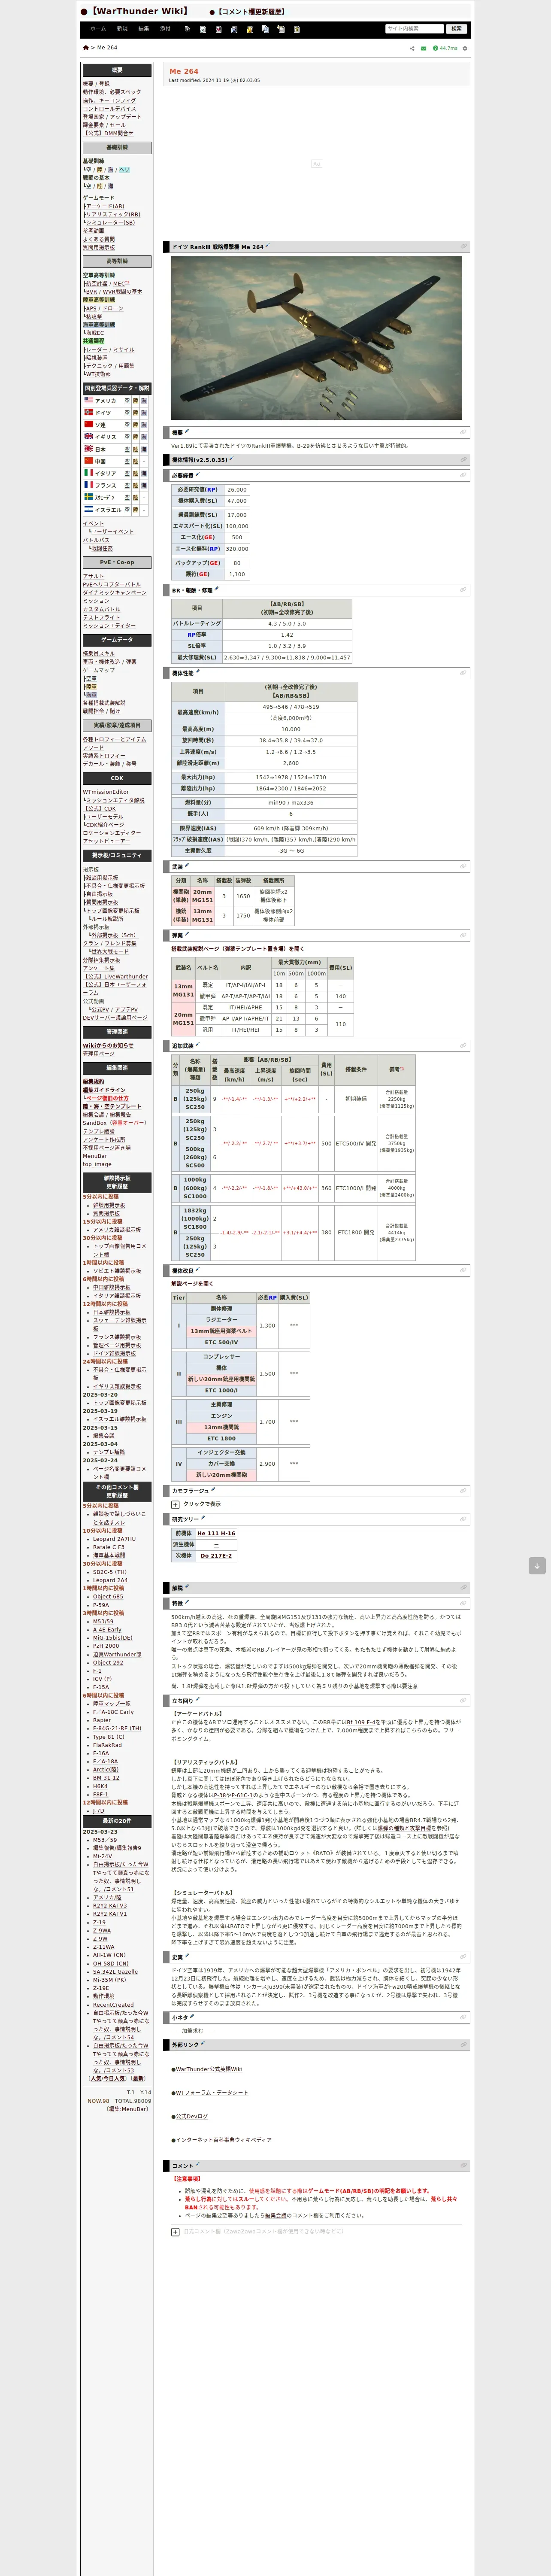Image resolution: width=551 pixels, height=2576 pixels.
Task: Open the 編集 menu in the top bar
Action: tap(144, 29)
